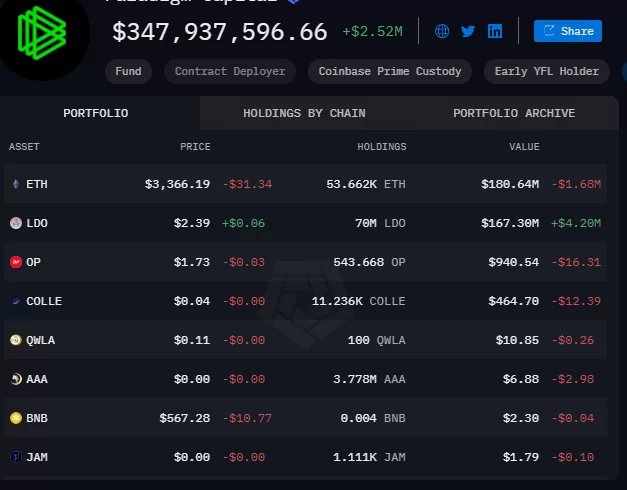Open the globe website icon
The image size is (627, 490).
(x=442, y=31)
